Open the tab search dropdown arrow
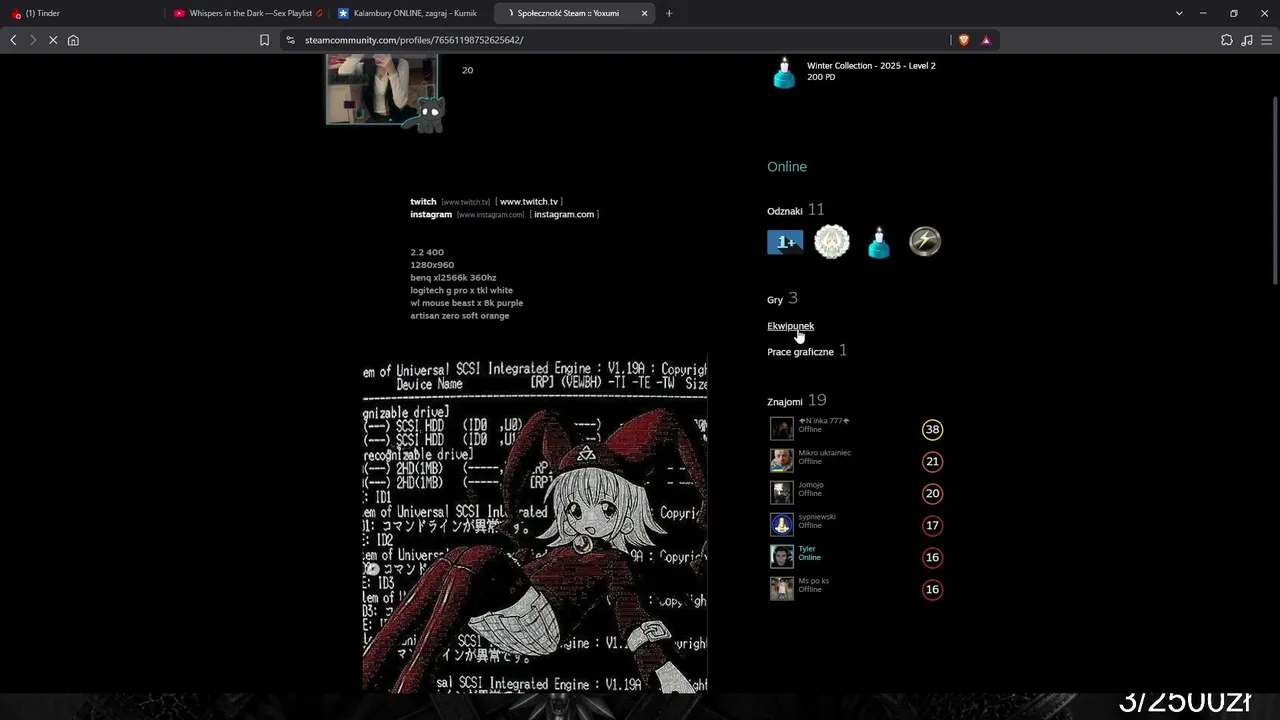1280x720 pixels. coord(1179,13)
